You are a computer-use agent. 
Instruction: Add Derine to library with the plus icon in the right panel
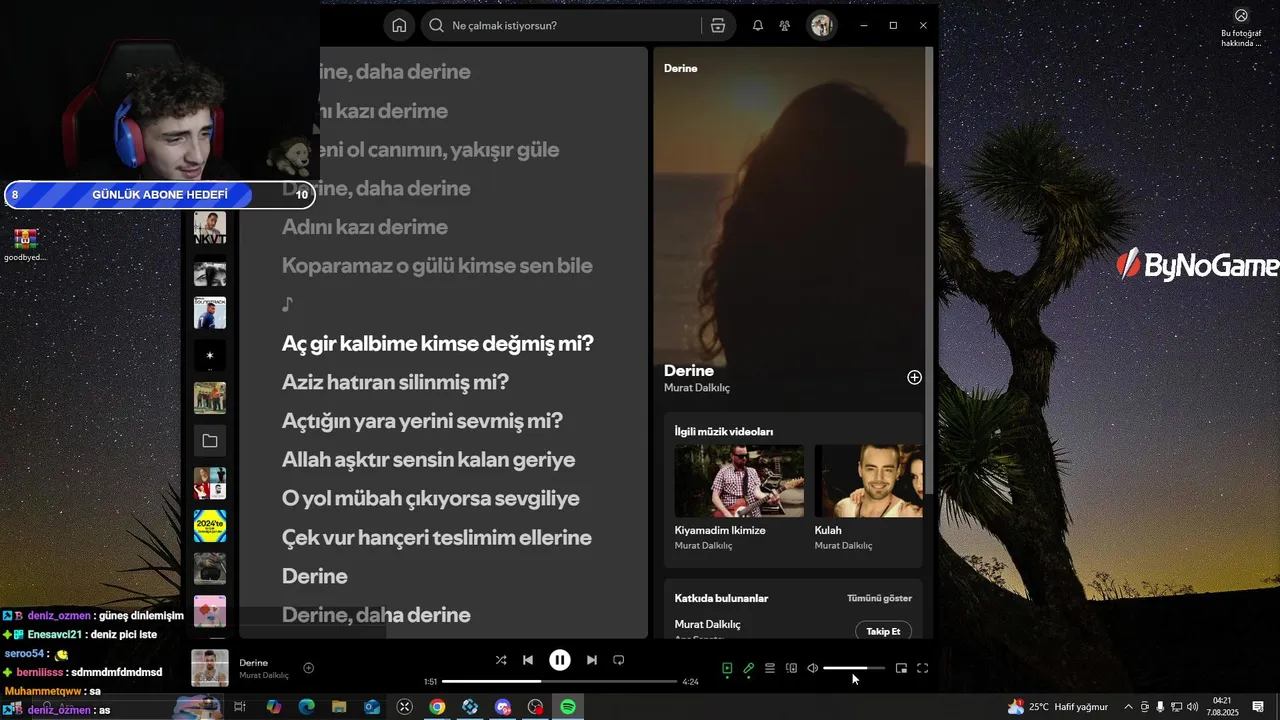(914, 377)
